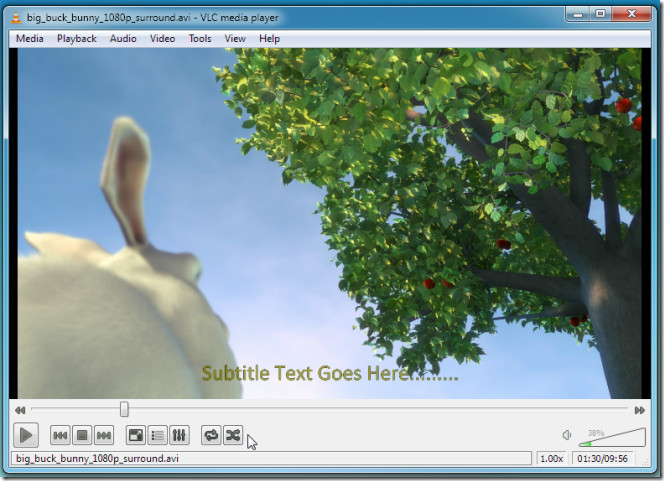
Task: Toggle fullscreen video mode
Action: coord(136,435)
